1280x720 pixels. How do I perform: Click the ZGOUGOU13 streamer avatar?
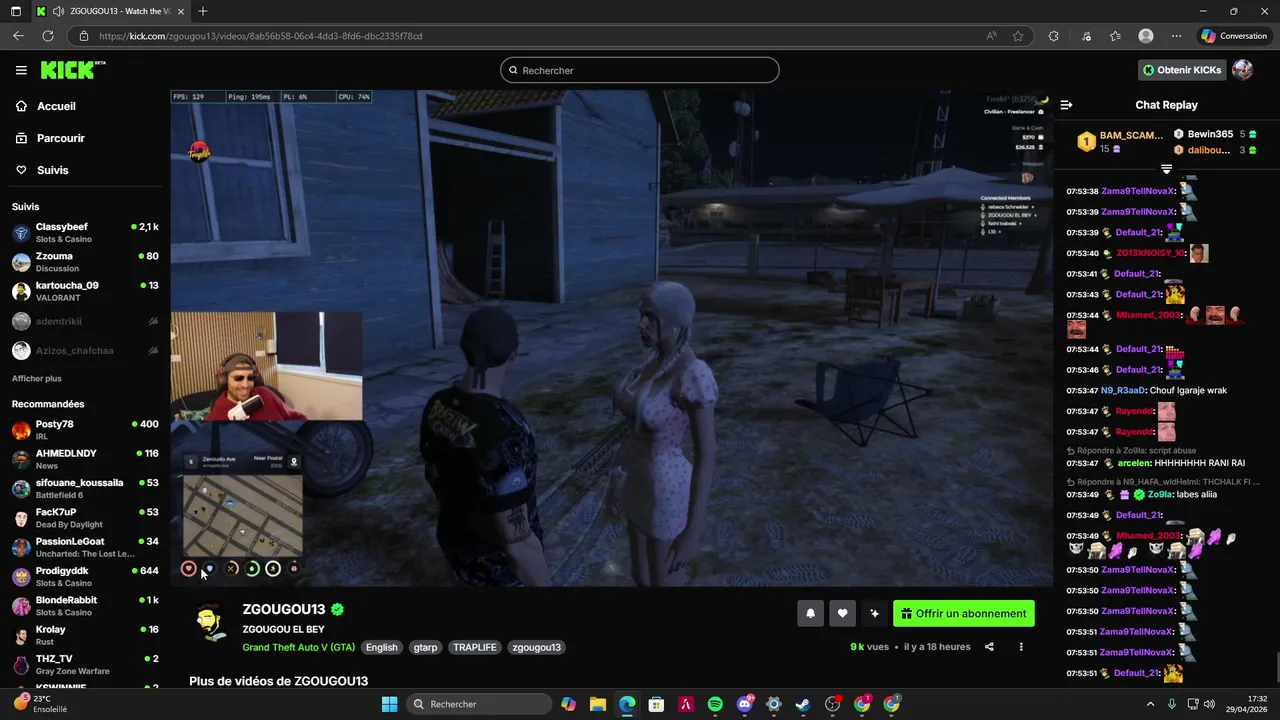[209, 623]
